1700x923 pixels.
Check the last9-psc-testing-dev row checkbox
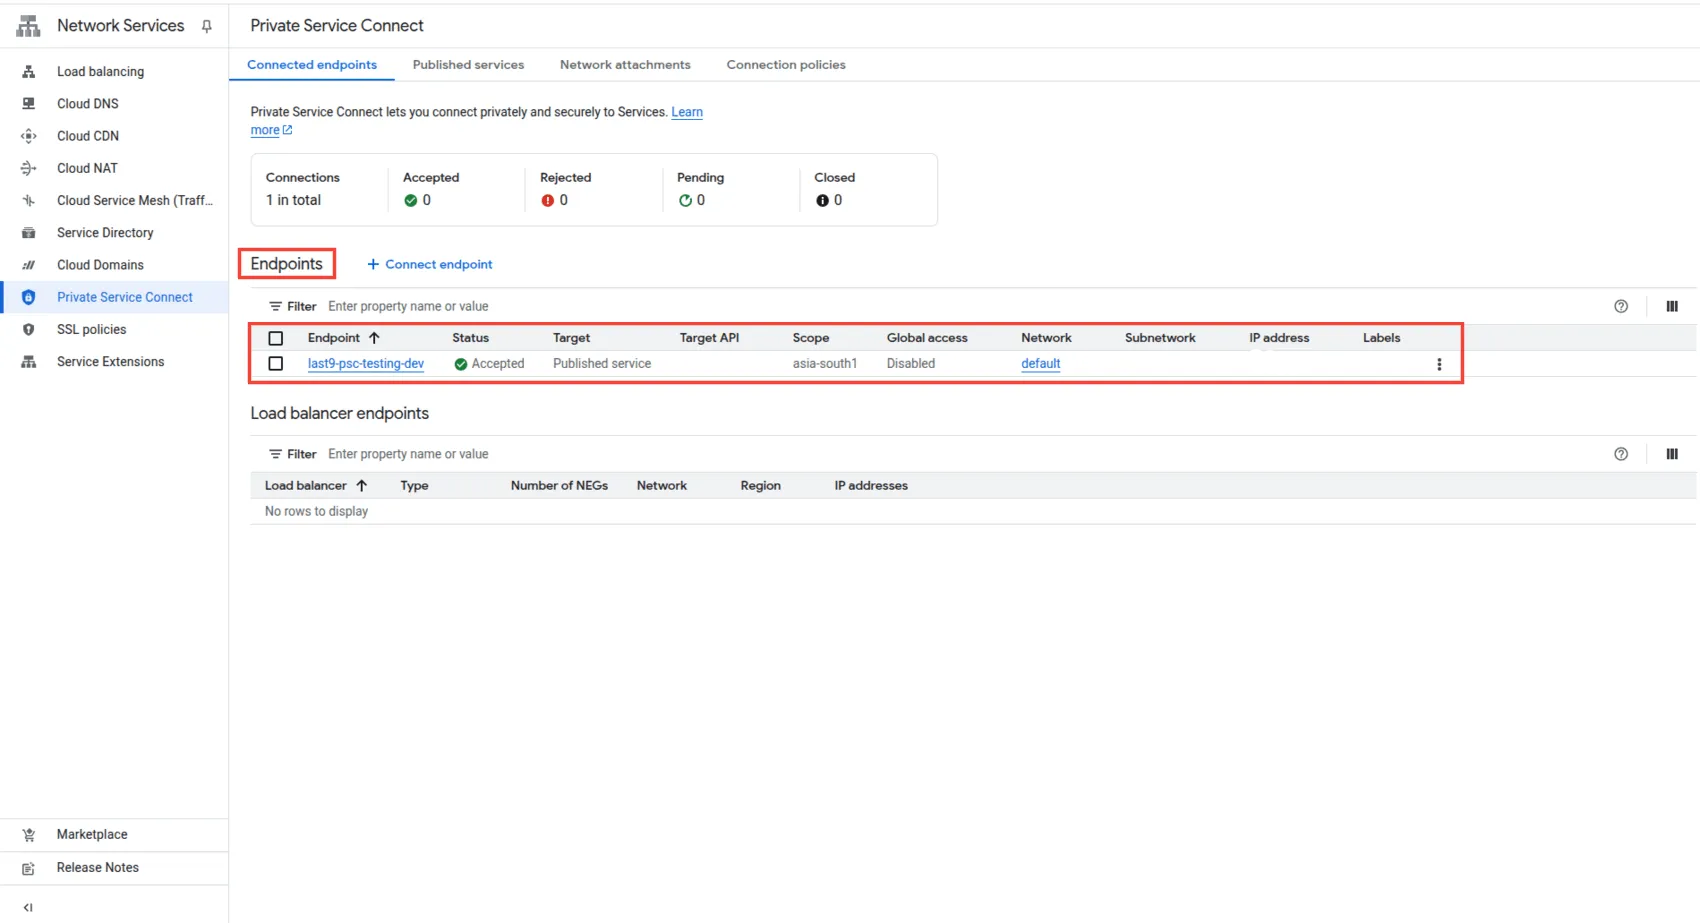(x=276, y=364)
